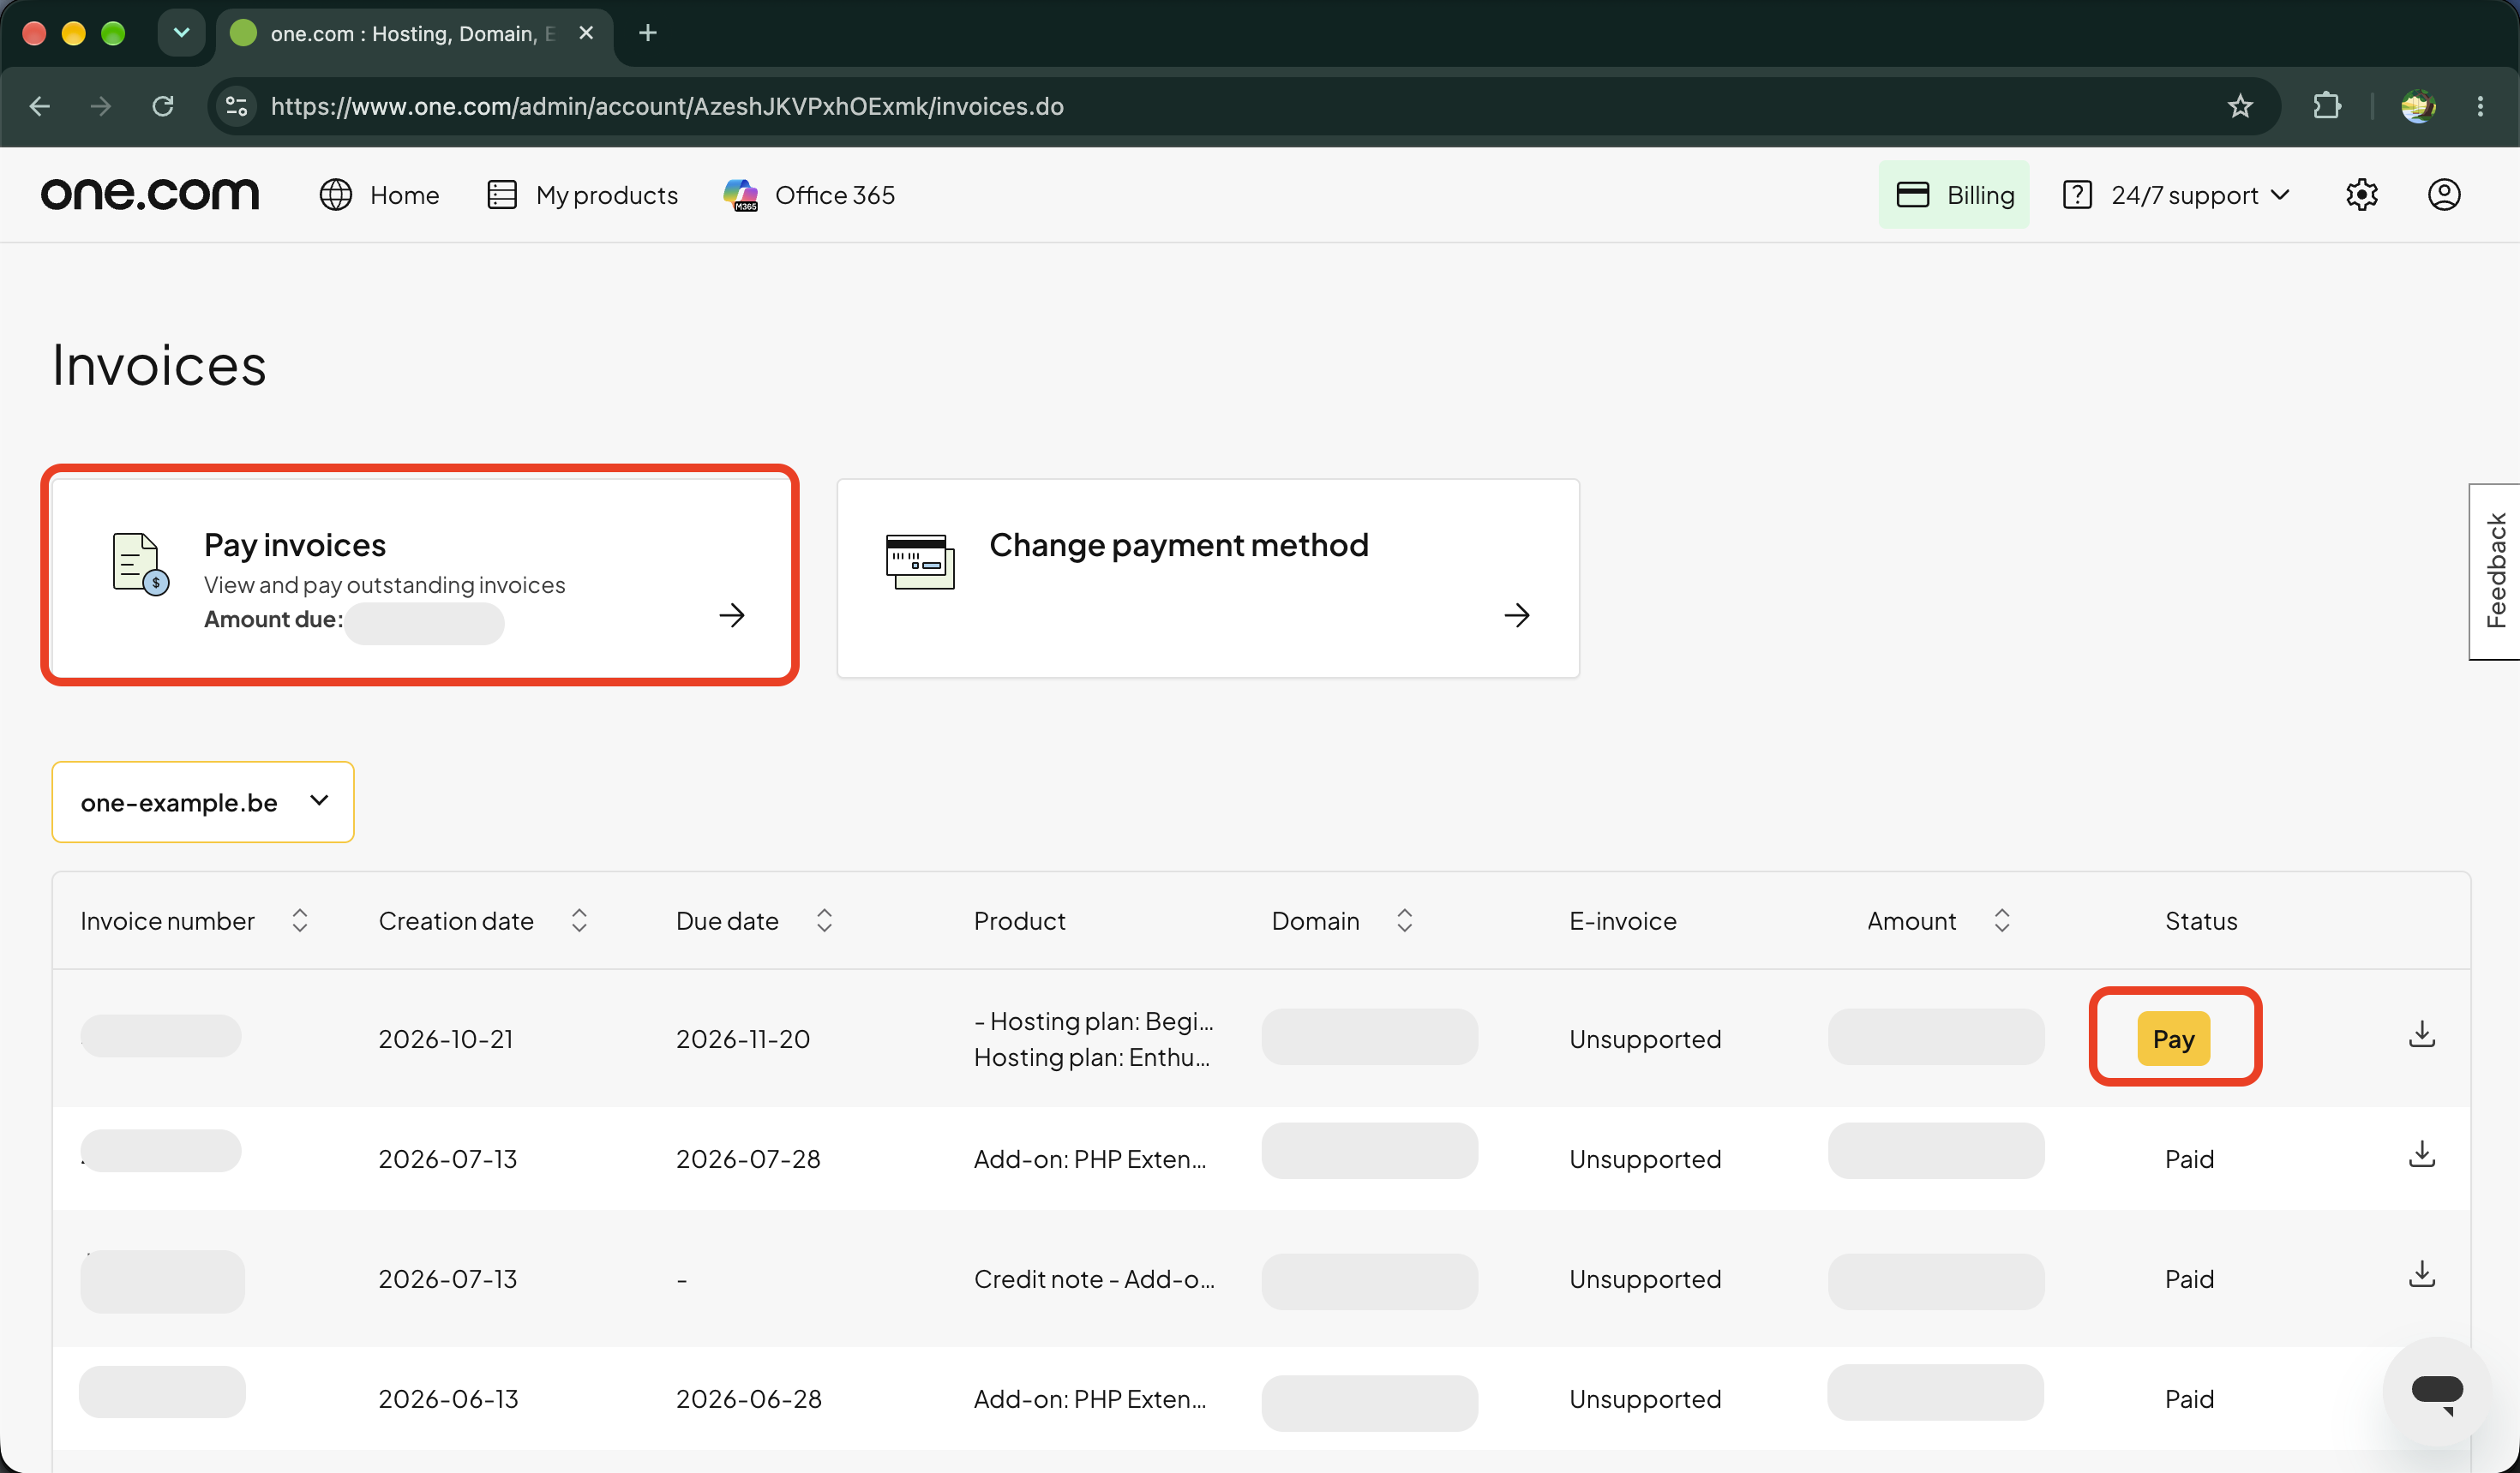
Task: Sort invoices by Amount
Action: pyautogui.click(x=2001, y=920)
